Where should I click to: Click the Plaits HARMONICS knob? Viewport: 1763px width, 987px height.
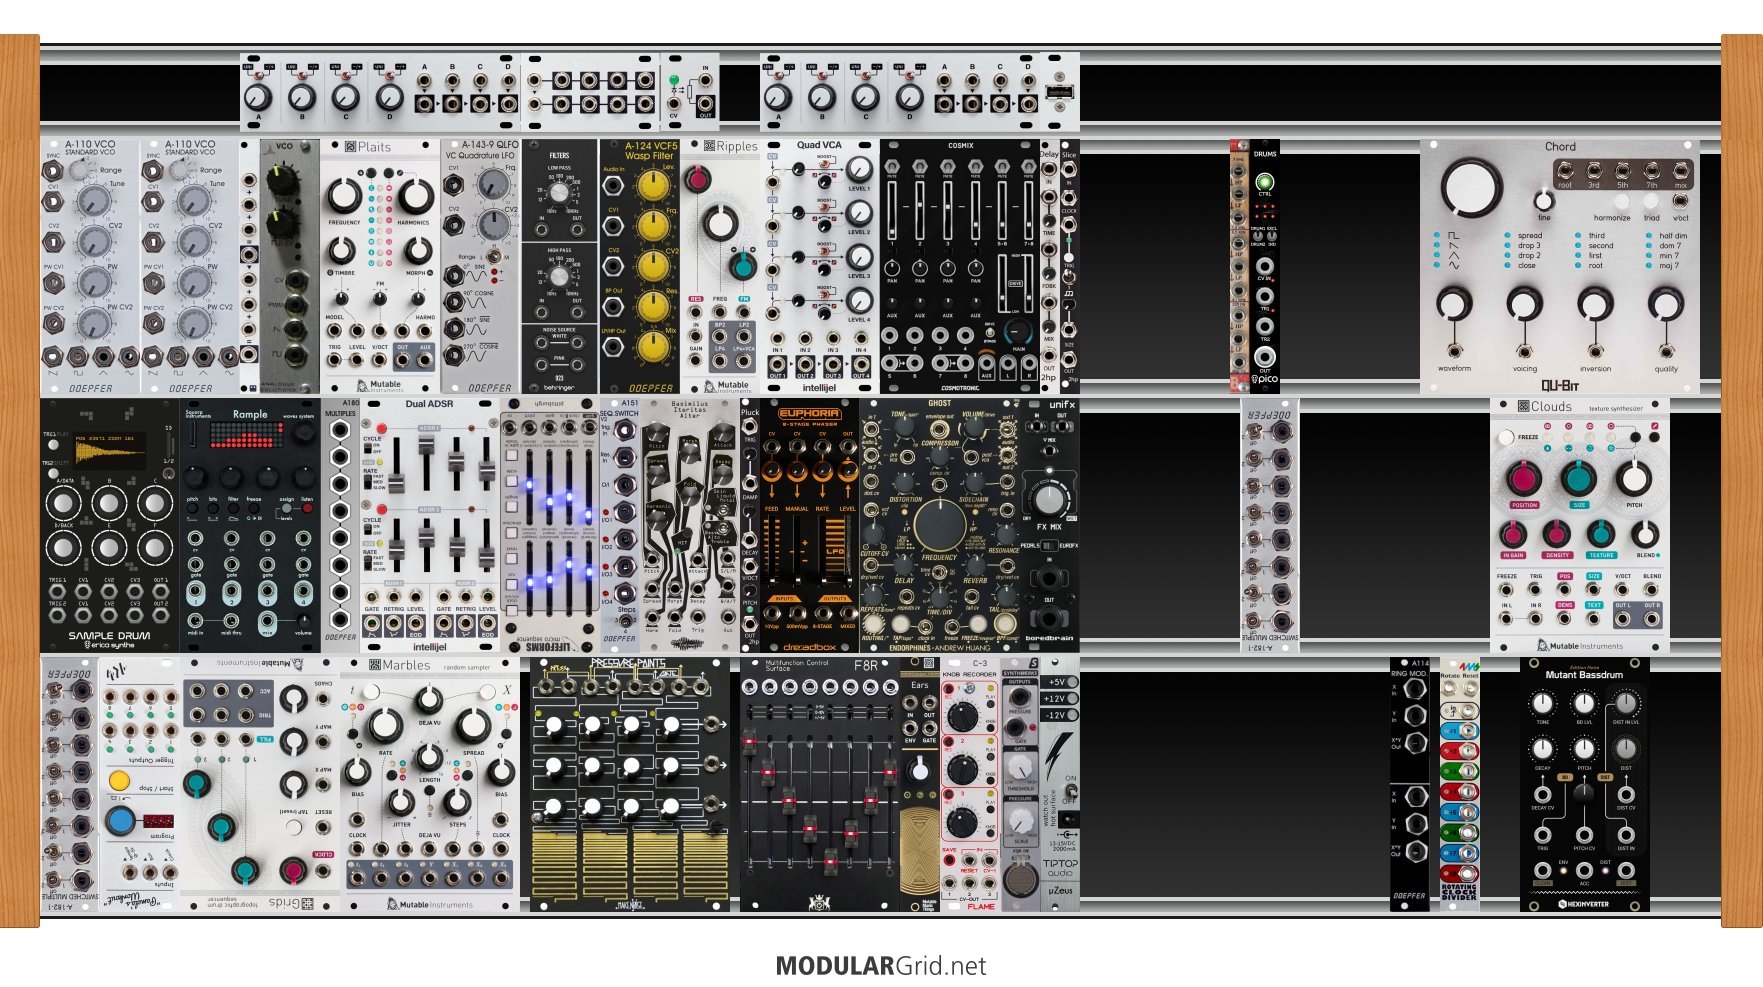pos(416,195)
